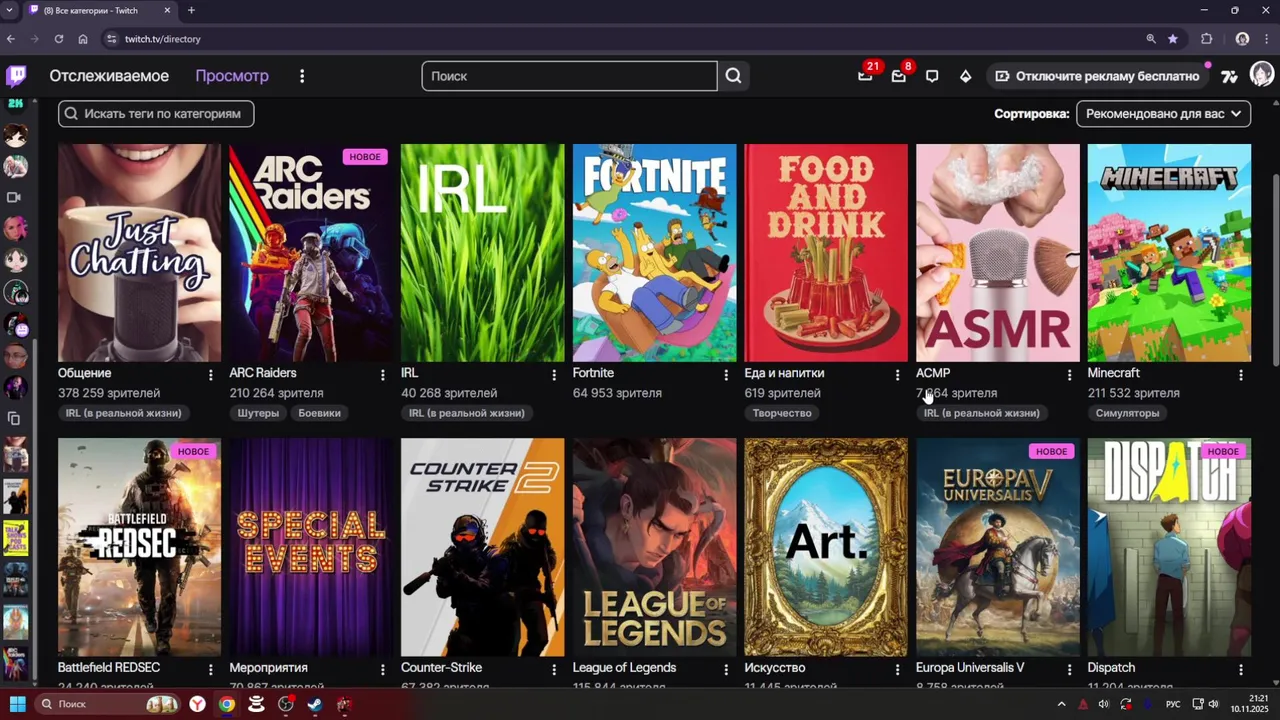Open the Turbo icon beside ad-free button
This screenshot has width=1280, height=720.
(1229, 76)
